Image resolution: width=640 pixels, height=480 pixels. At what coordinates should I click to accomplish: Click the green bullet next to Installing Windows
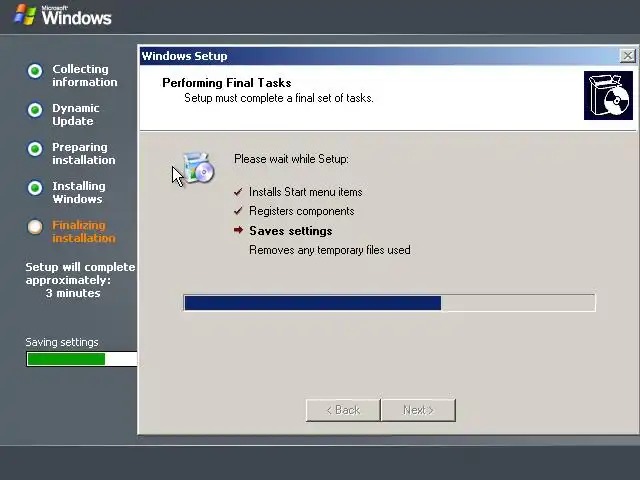pos(35,188)
